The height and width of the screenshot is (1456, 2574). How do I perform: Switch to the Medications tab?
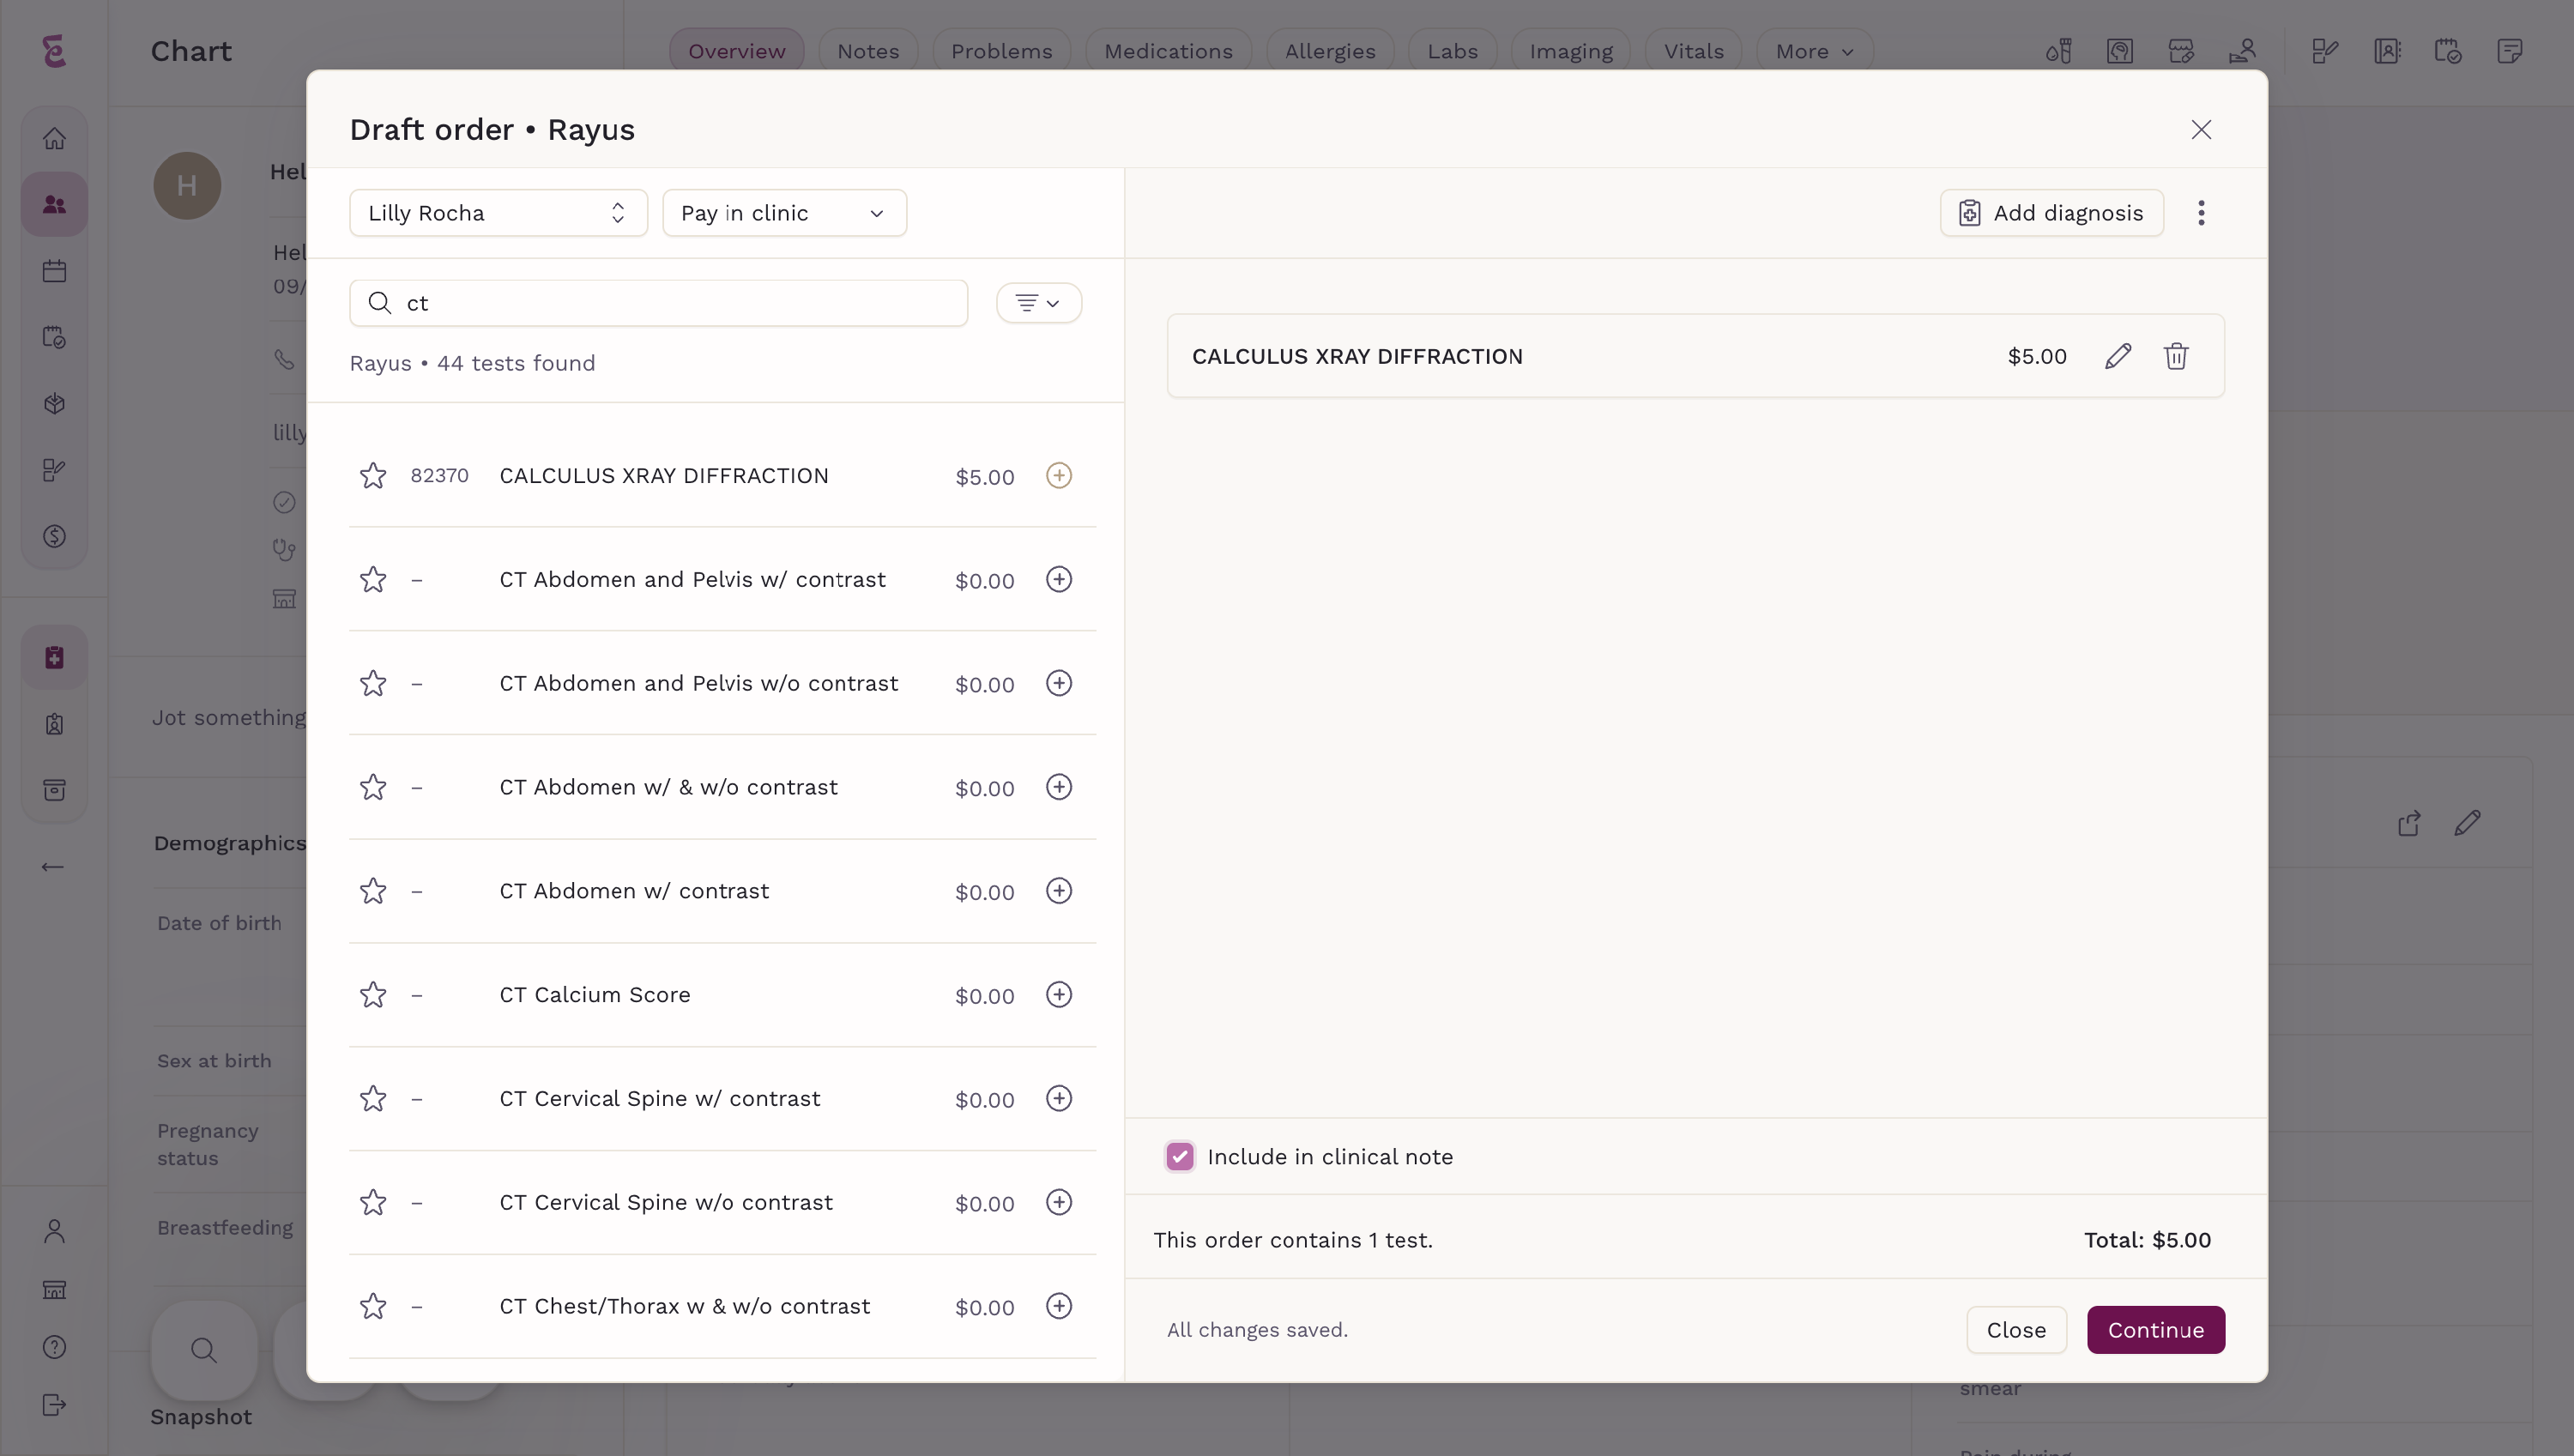[x=1167, y=51]
